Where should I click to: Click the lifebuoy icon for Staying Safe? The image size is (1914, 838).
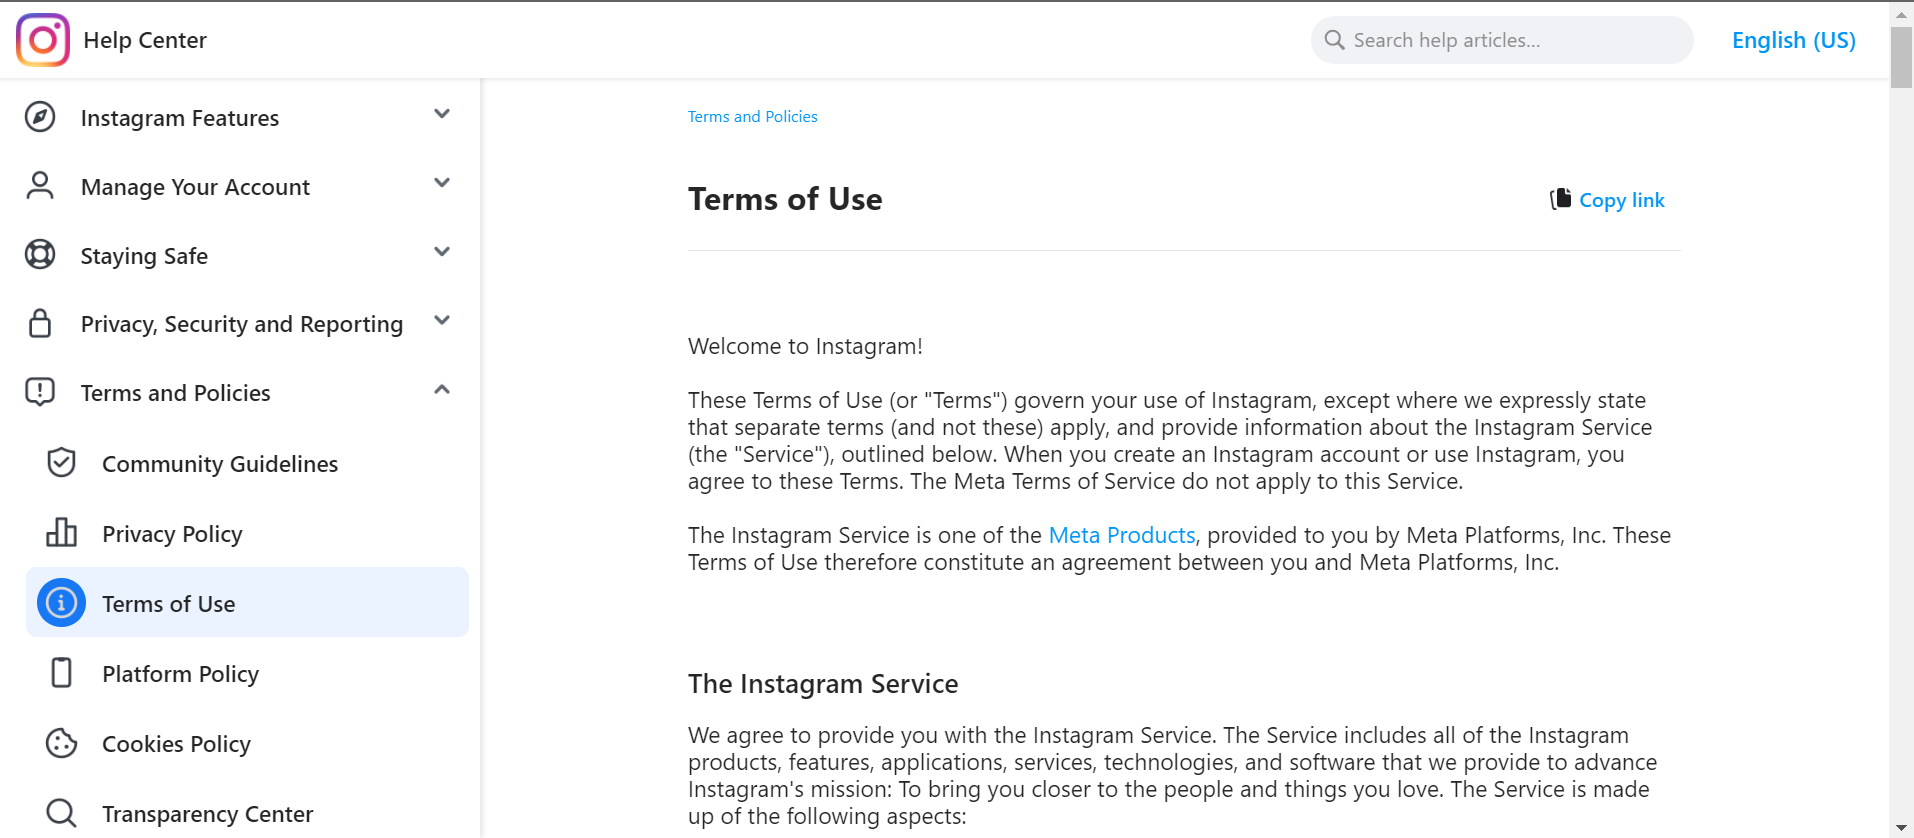point(40,255)
